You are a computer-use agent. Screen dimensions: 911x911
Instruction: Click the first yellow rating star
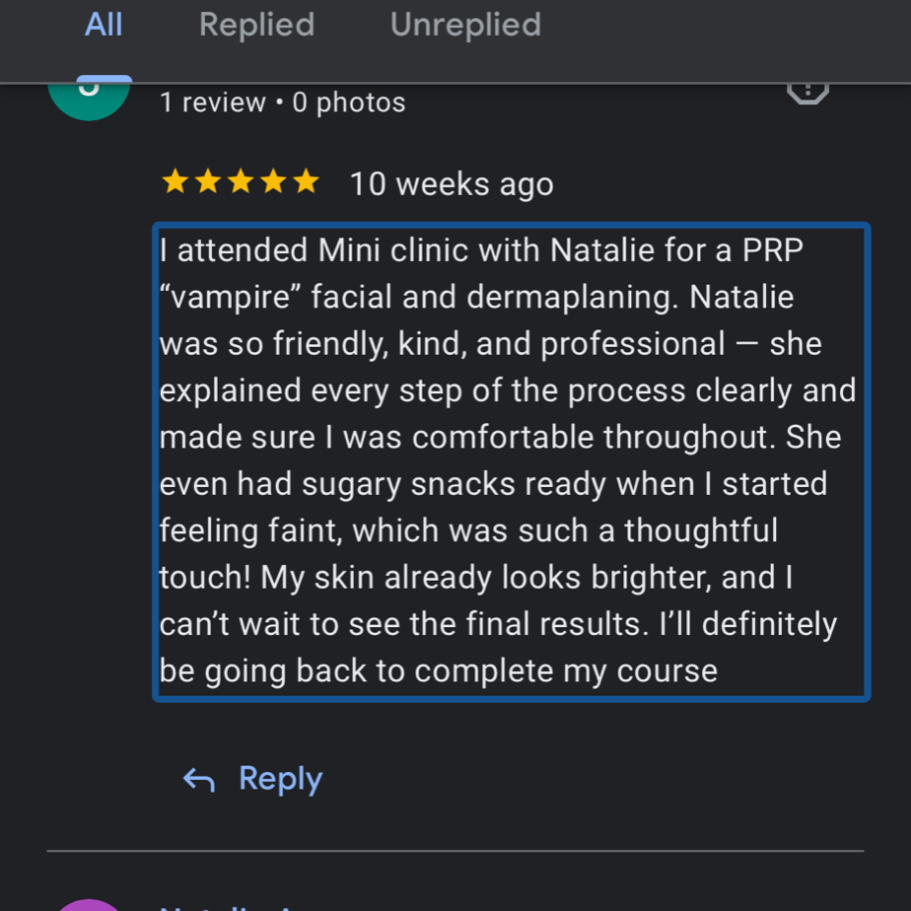click(175, 182)
